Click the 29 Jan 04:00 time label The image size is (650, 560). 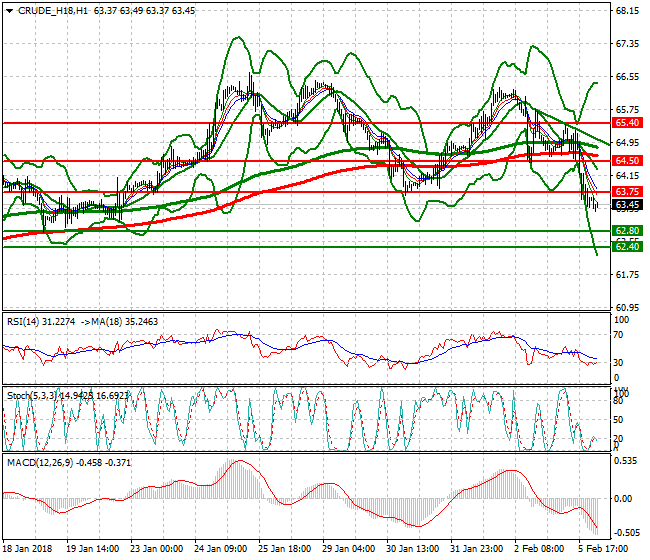click(x=349, y=549)
